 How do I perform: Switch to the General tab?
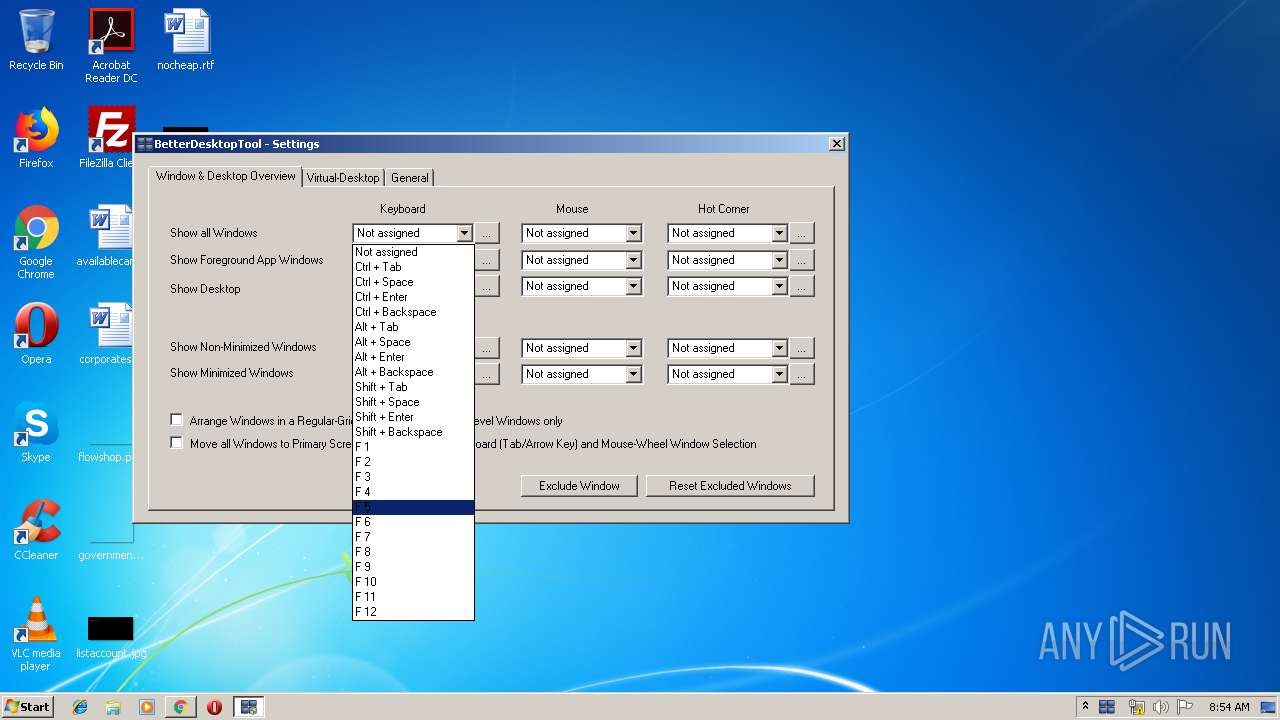(x=410, y=178)
